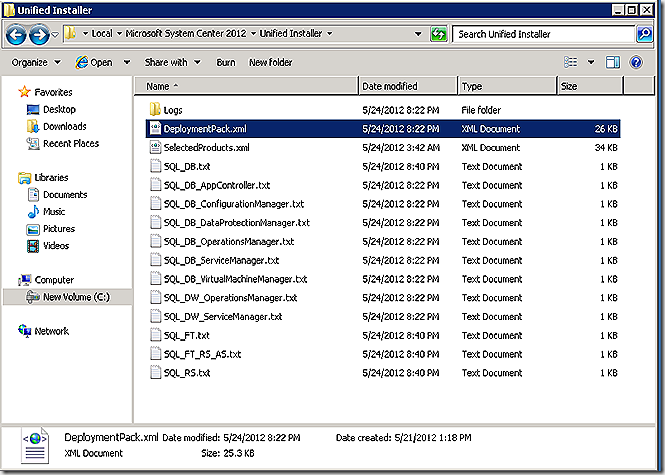Expand Share with dropdown arrow
The height and width of the screenshot is (475, 665).
pos(197,62)
